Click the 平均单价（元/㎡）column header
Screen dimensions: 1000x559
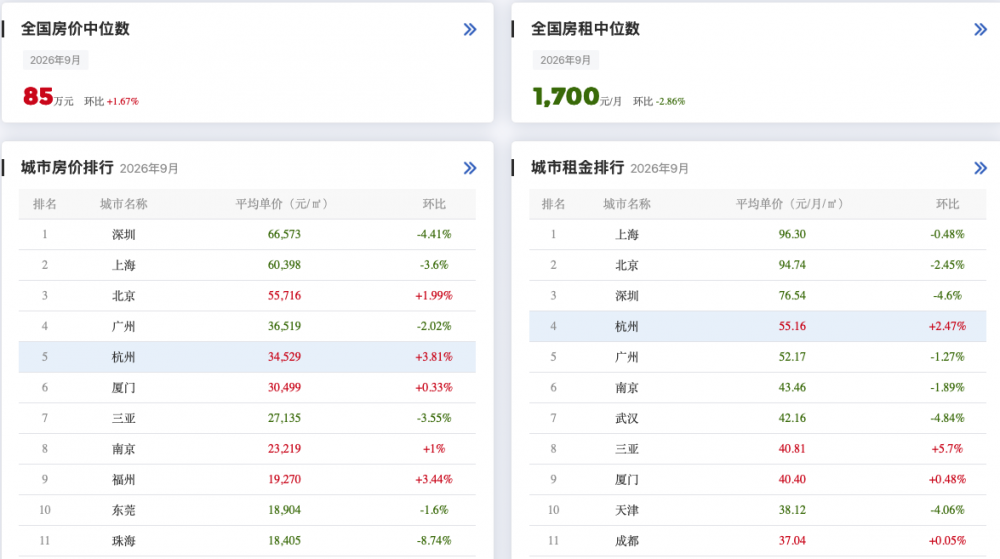click(x=284, y=204)
